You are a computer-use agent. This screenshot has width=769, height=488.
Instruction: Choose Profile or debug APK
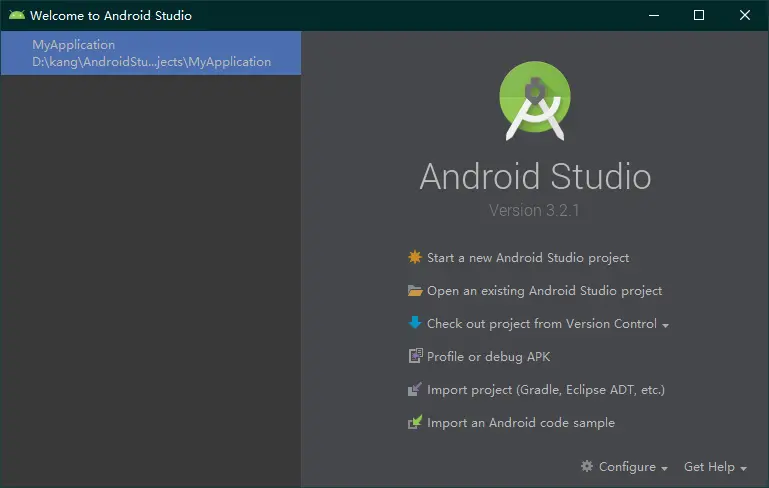[x=488, y=357]
